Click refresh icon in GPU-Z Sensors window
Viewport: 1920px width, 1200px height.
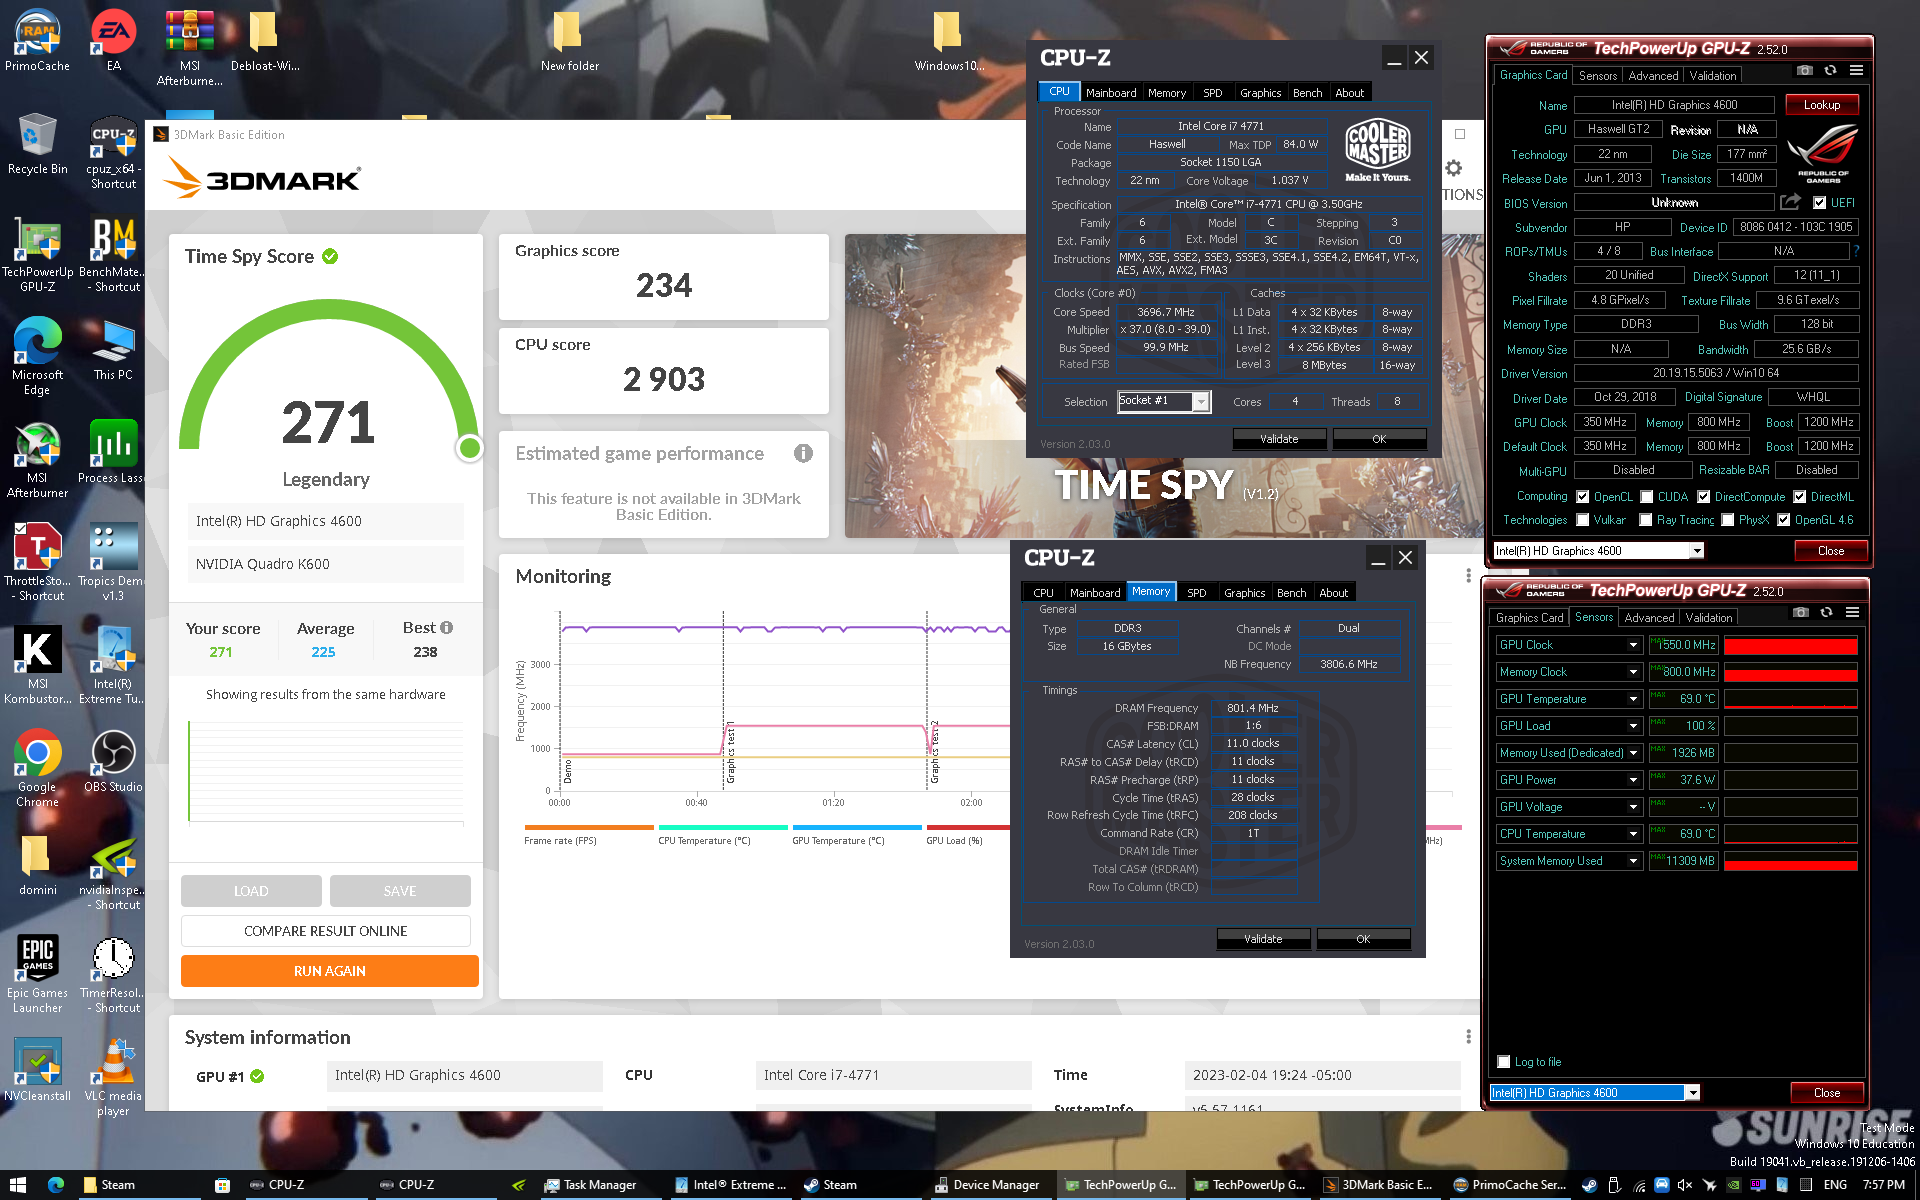(x=1826, y=613)
